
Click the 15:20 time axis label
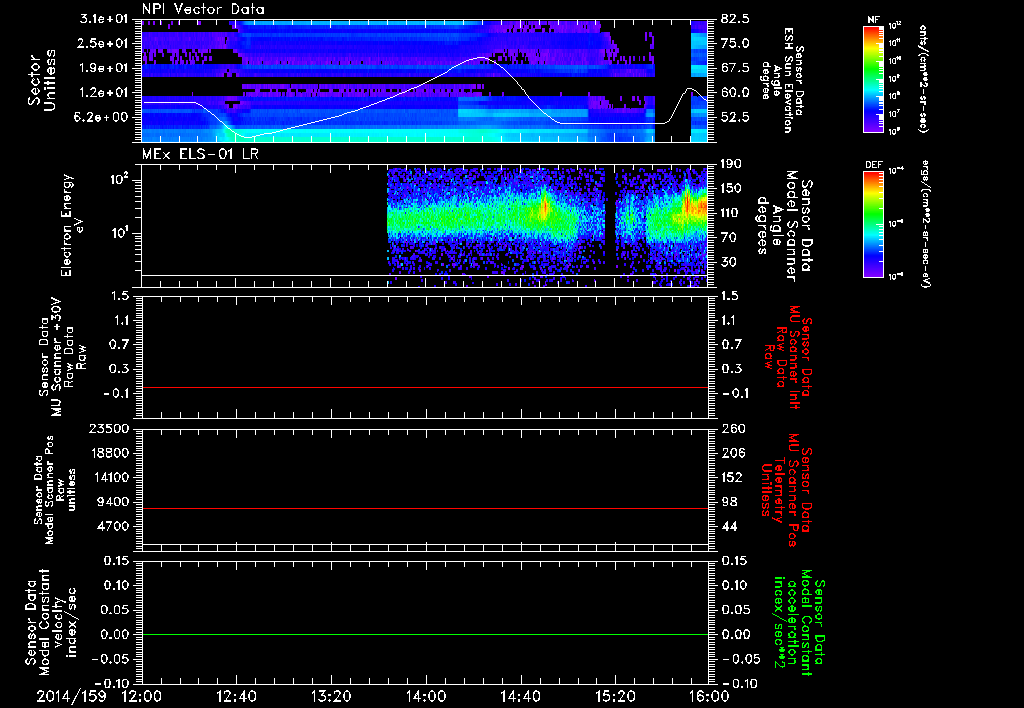click(615, 696)
